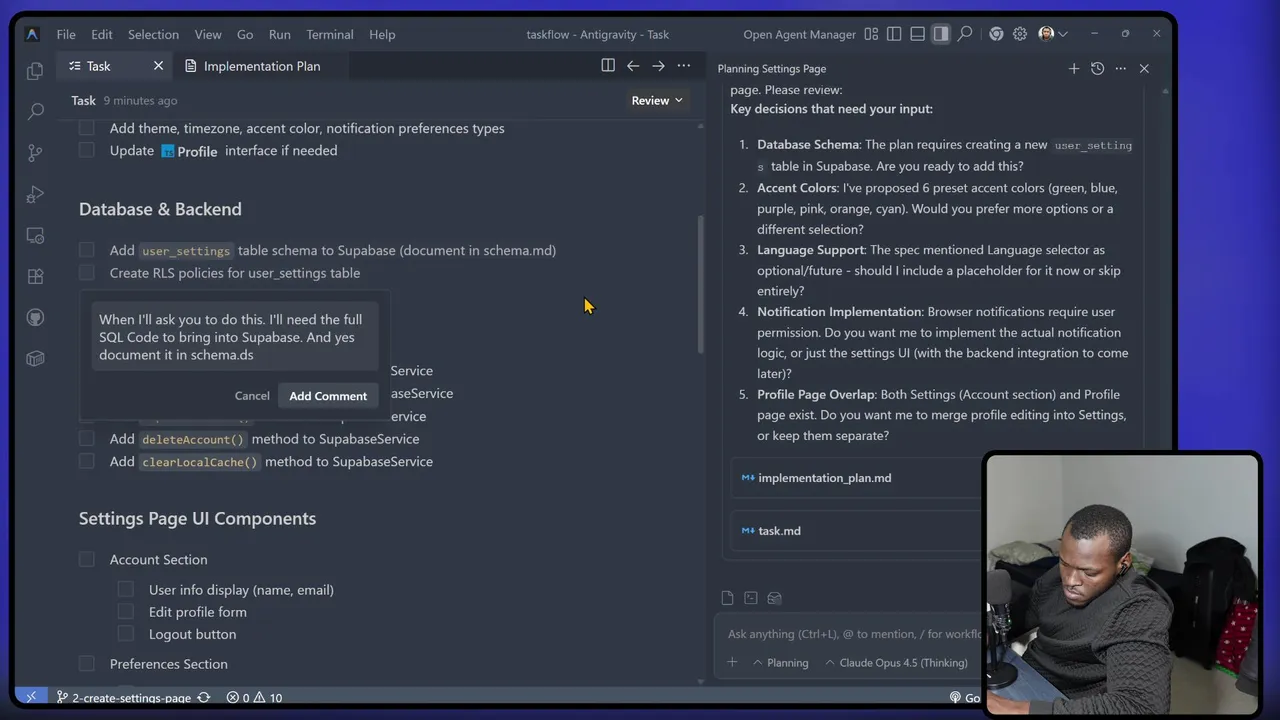Viewport: 1280px width, 720px height.
Task: Open conversation history clock icon
Action: [1097, 69]
